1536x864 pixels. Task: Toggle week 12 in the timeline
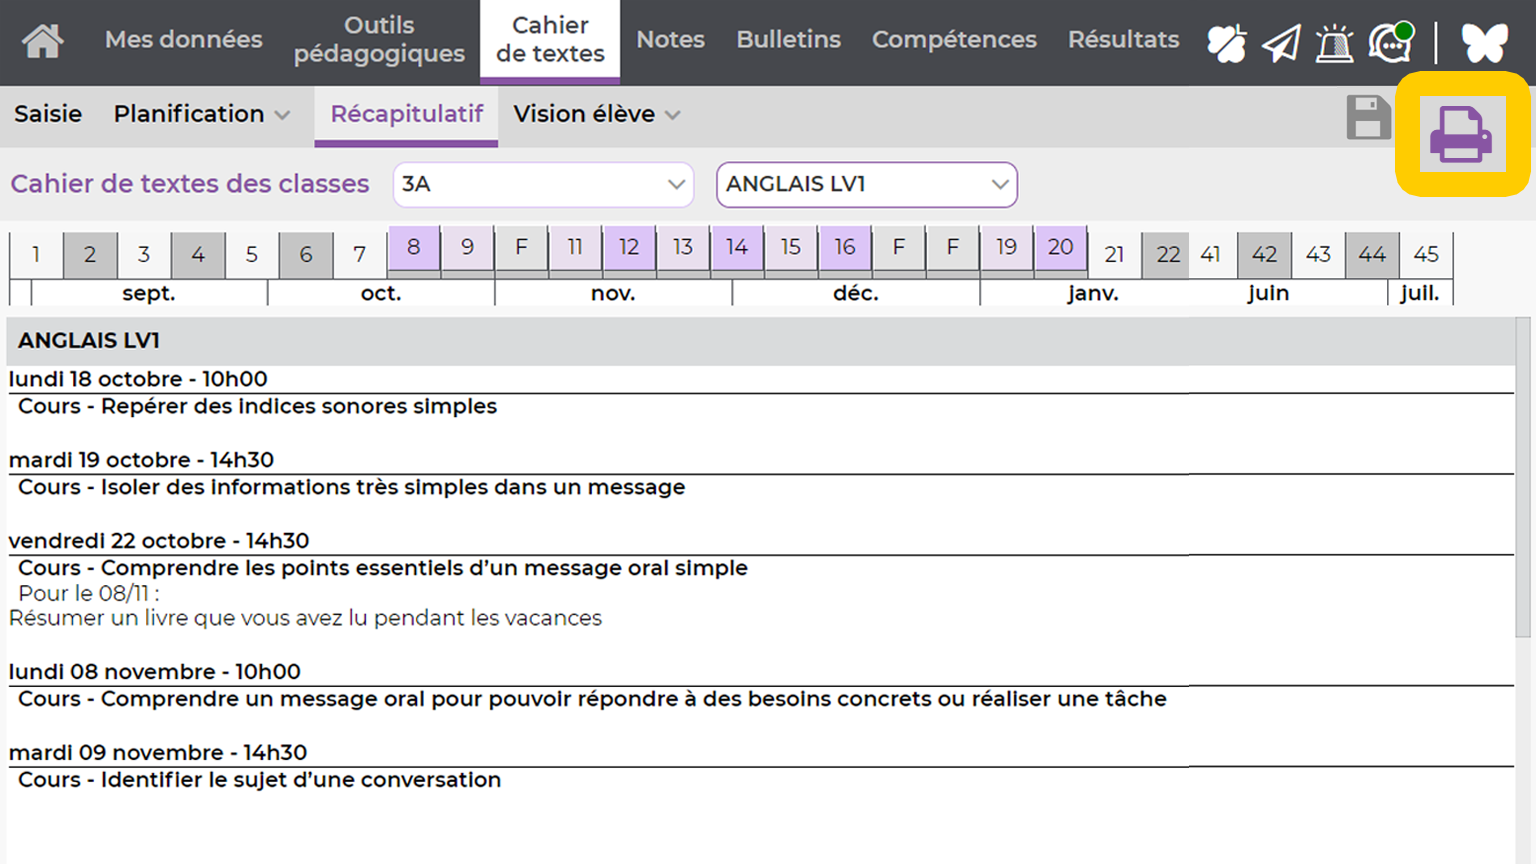coord(629,247)
